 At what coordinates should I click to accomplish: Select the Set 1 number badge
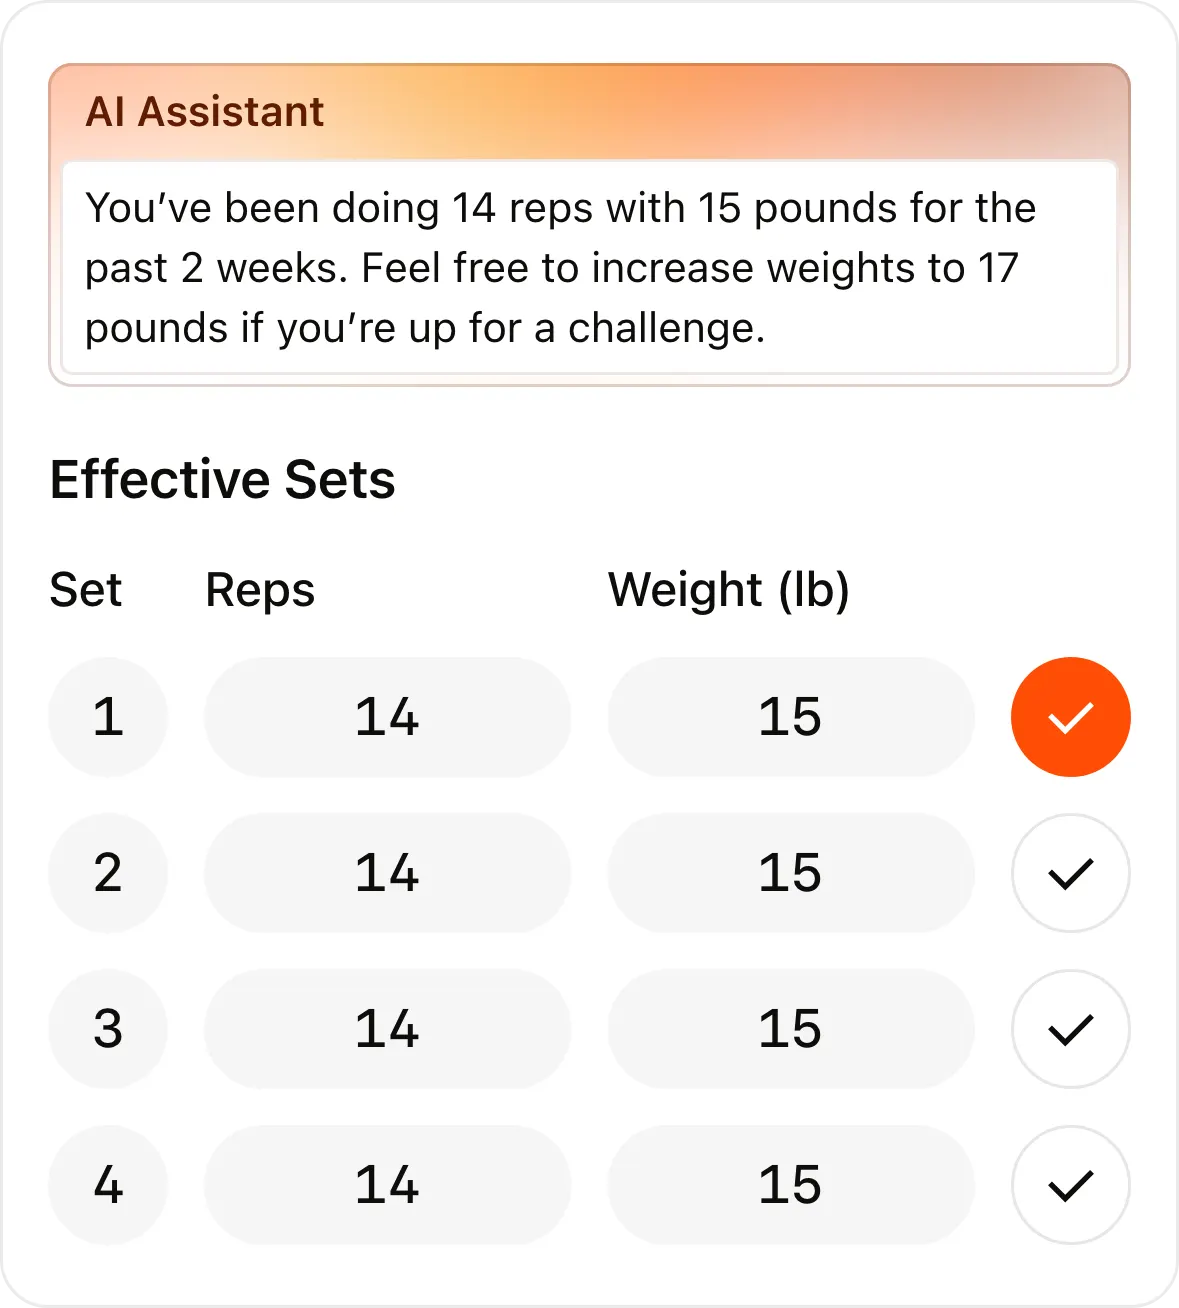[x=108, y=716]
